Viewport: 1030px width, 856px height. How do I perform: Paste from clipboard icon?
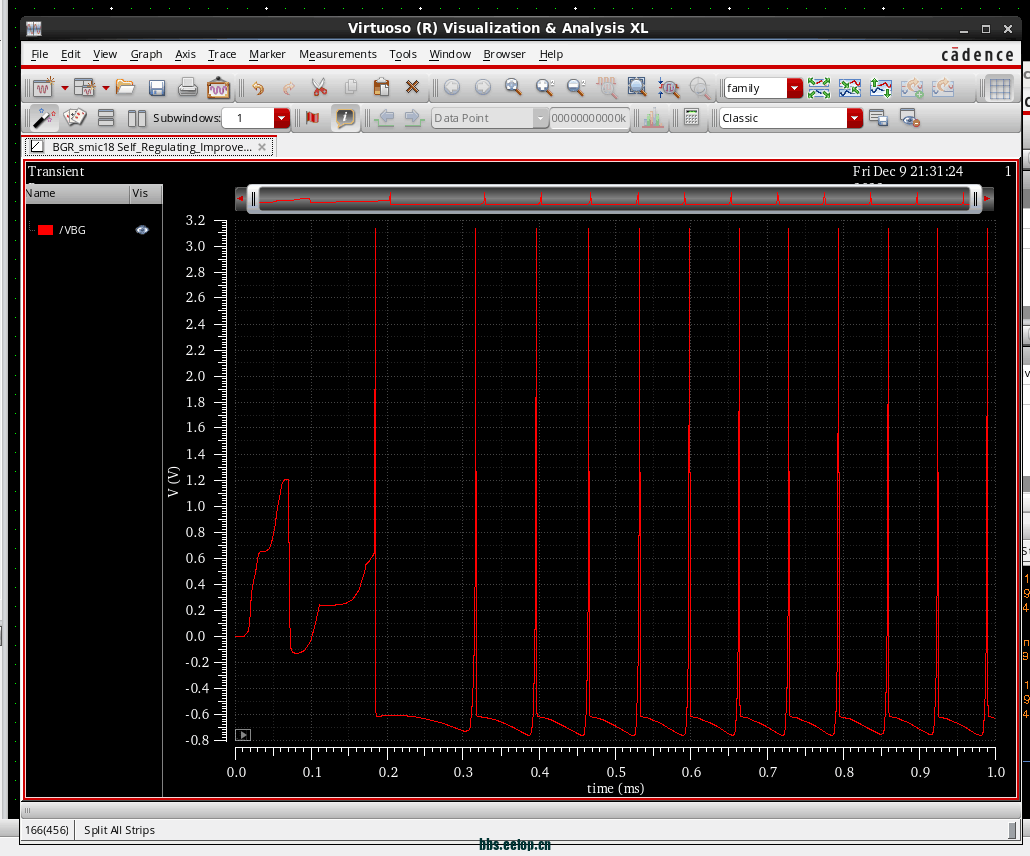pos(381,87)
